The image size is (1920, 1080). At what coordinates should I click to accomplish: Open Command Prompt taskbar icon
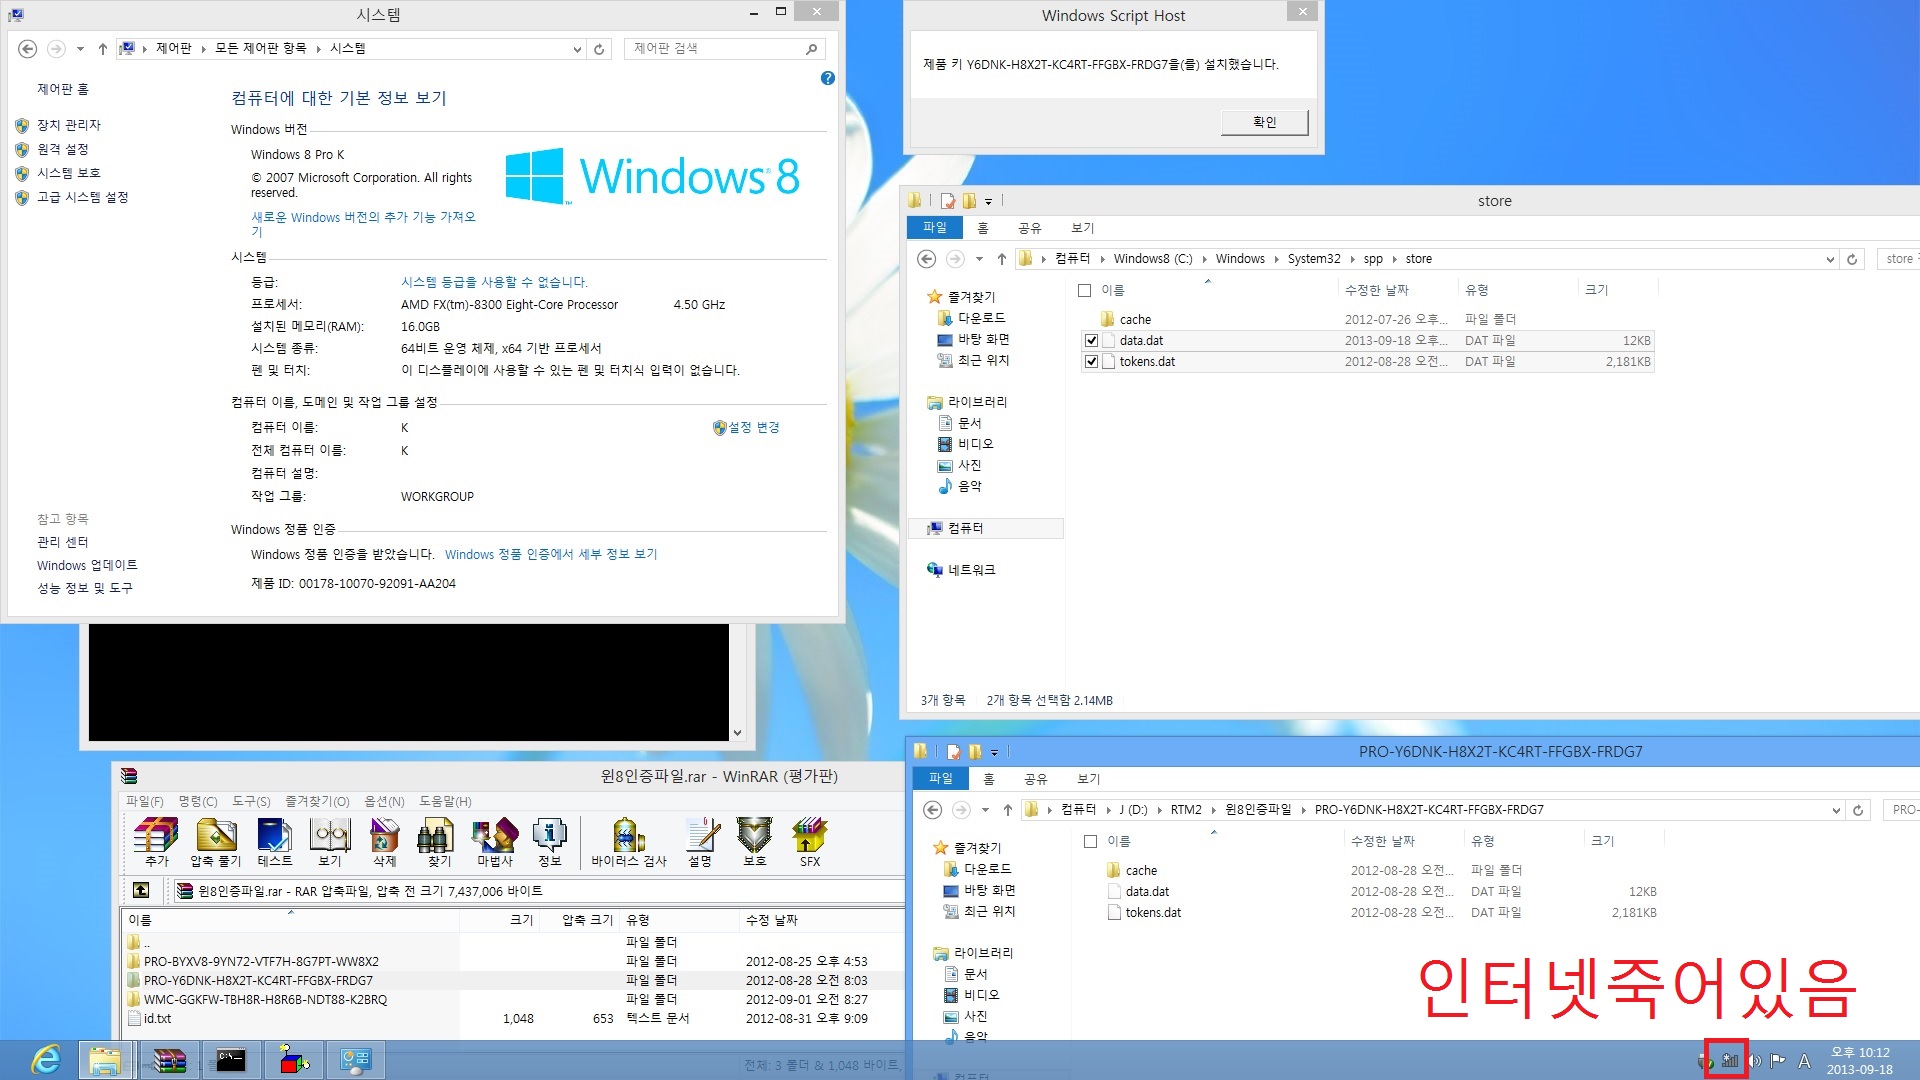[231, 1060]
